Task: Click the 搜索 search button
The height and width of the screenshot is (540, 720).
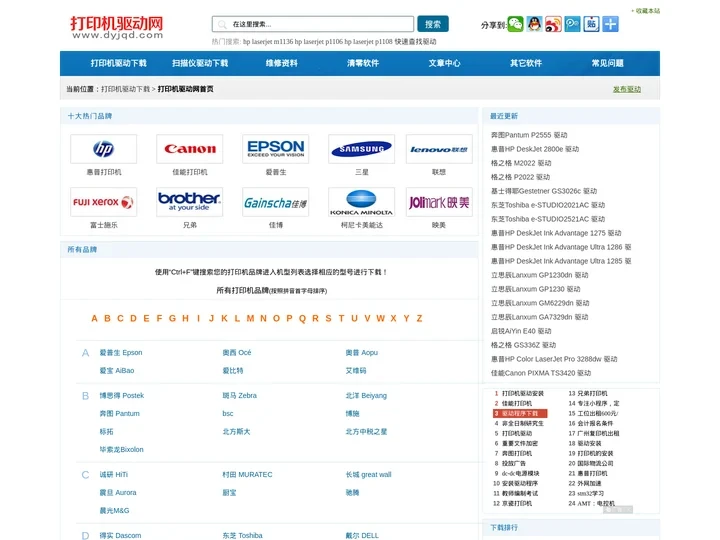Action: coord(433,24)
